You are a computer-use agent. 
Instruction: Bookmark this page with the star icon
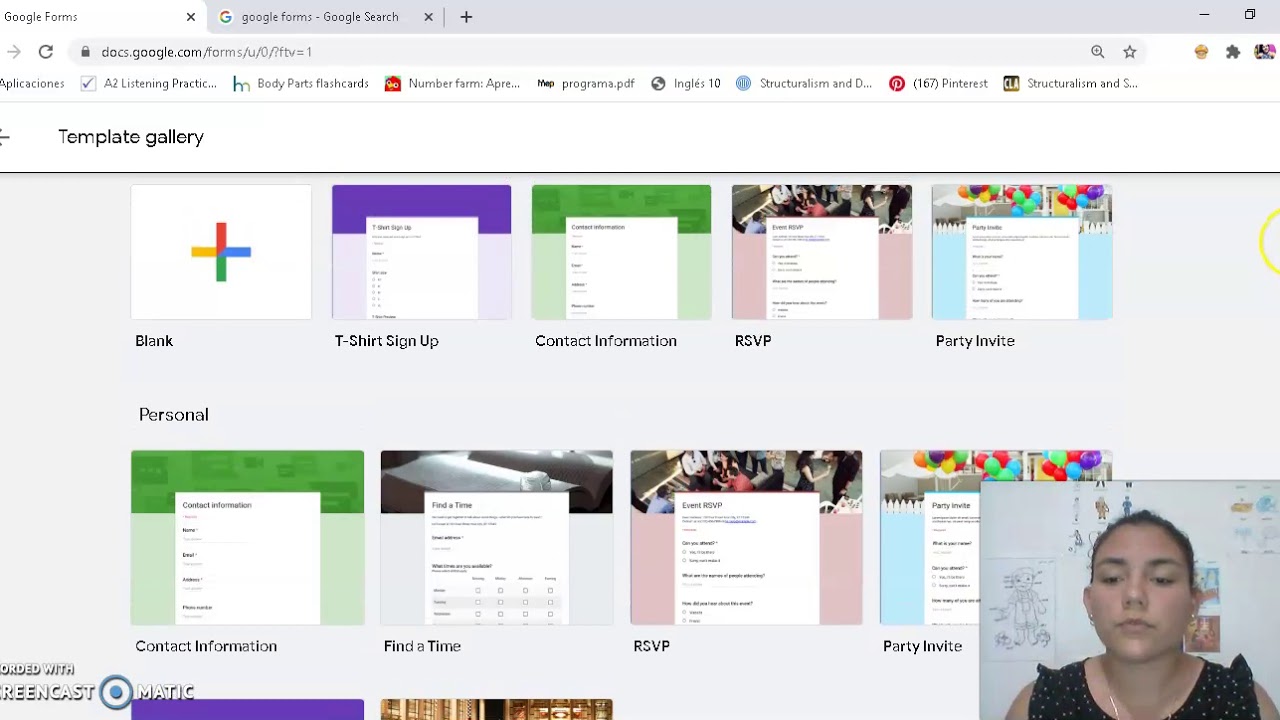[x=1130, y=52]
